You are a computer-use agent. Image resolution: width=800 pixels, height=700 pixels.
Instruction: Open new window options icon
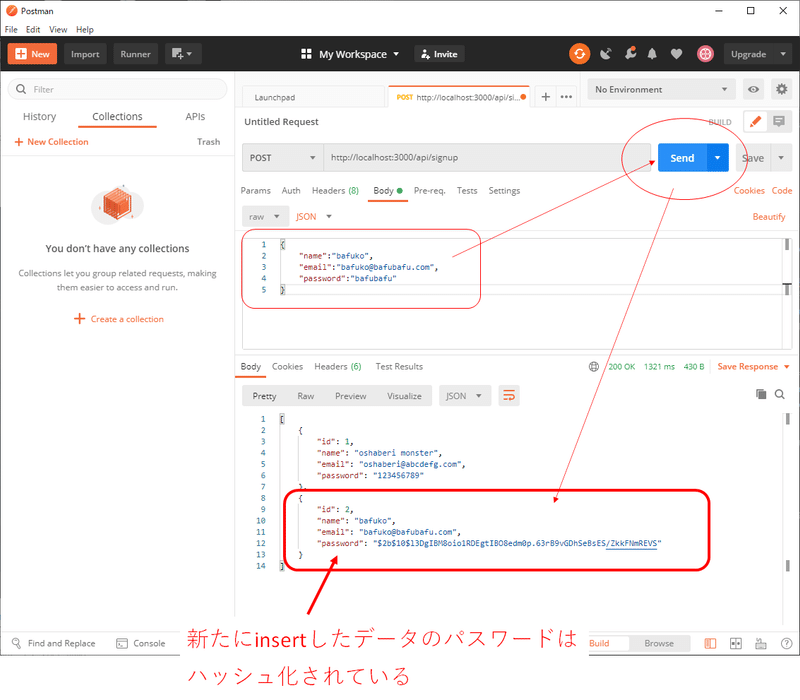pos(183,54)
